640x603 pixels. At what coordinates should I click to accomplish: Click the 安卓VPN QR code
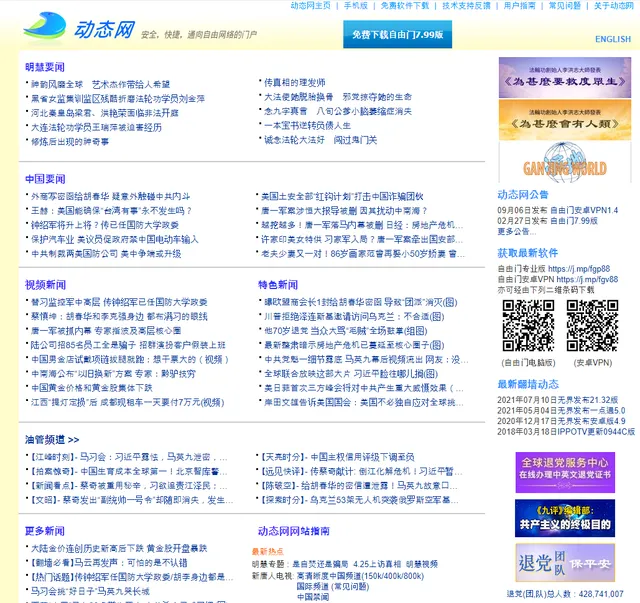(x=592, y=325)
